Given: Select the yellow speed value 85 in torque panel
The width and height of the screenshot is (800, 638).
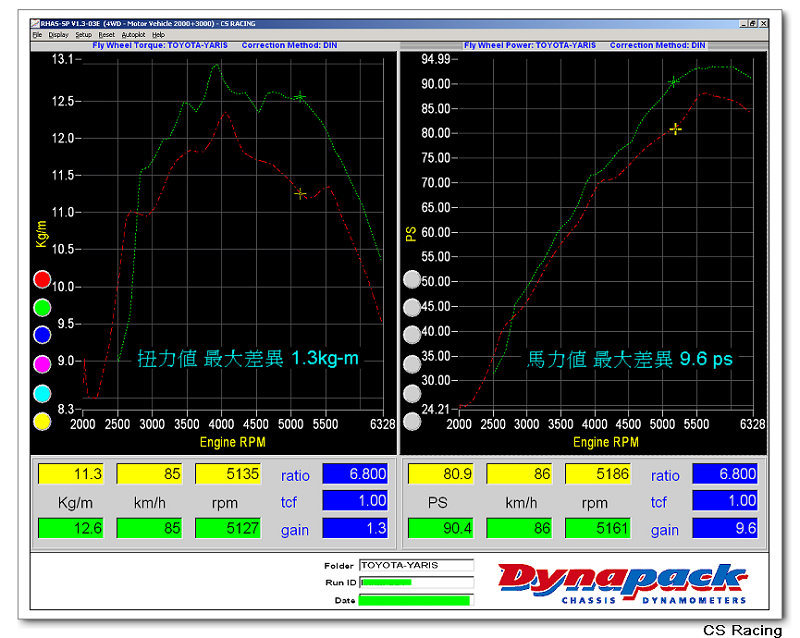Looking at the screenshot, I should point(149,474).
